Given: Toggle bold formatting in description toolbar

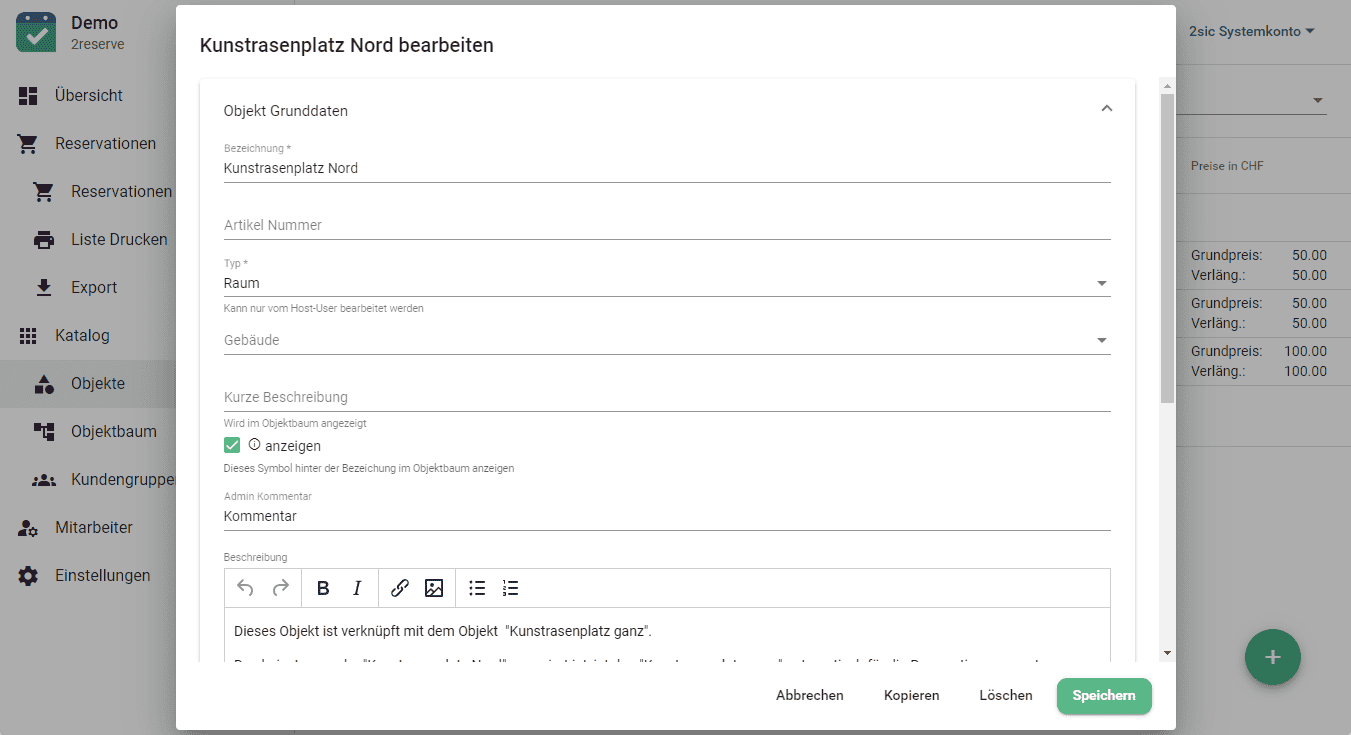Looking at the screenshot, I should [x=323, y=588].
